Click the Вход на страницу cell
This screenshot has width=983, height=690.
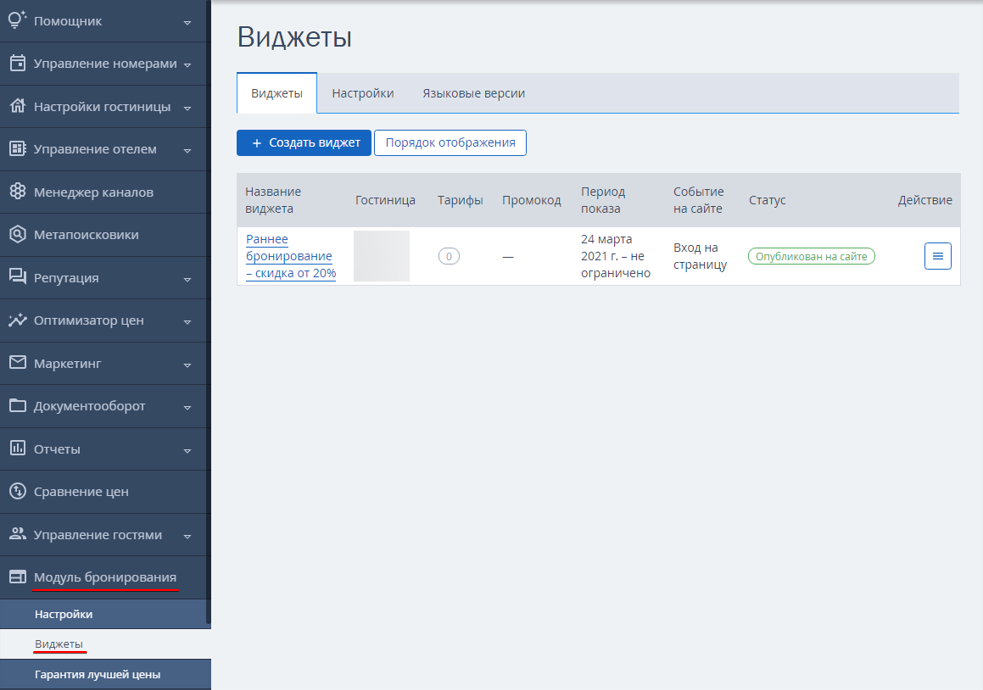(x=700, y=256)
